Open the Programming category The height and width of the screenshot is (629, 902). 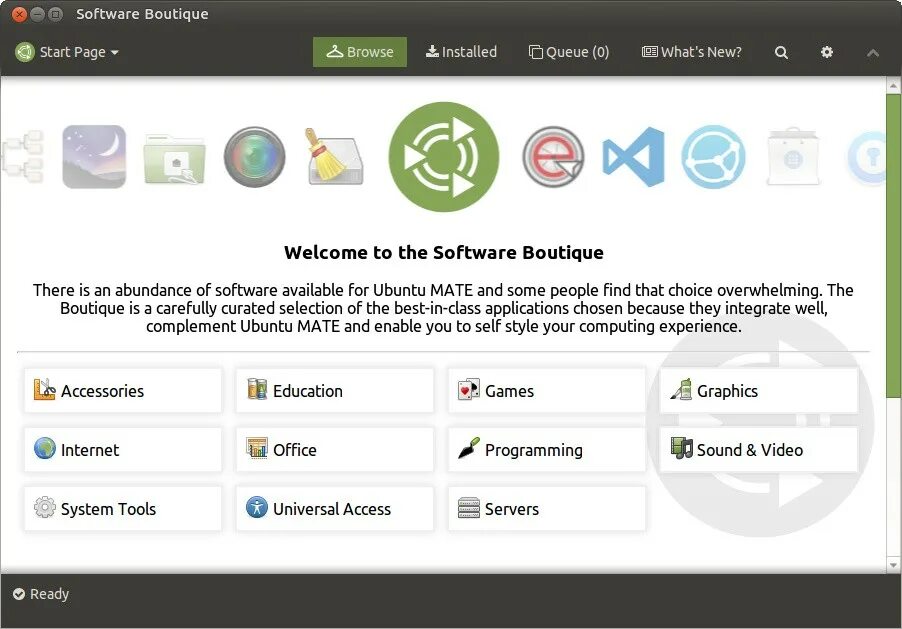(x=546, y=449)
